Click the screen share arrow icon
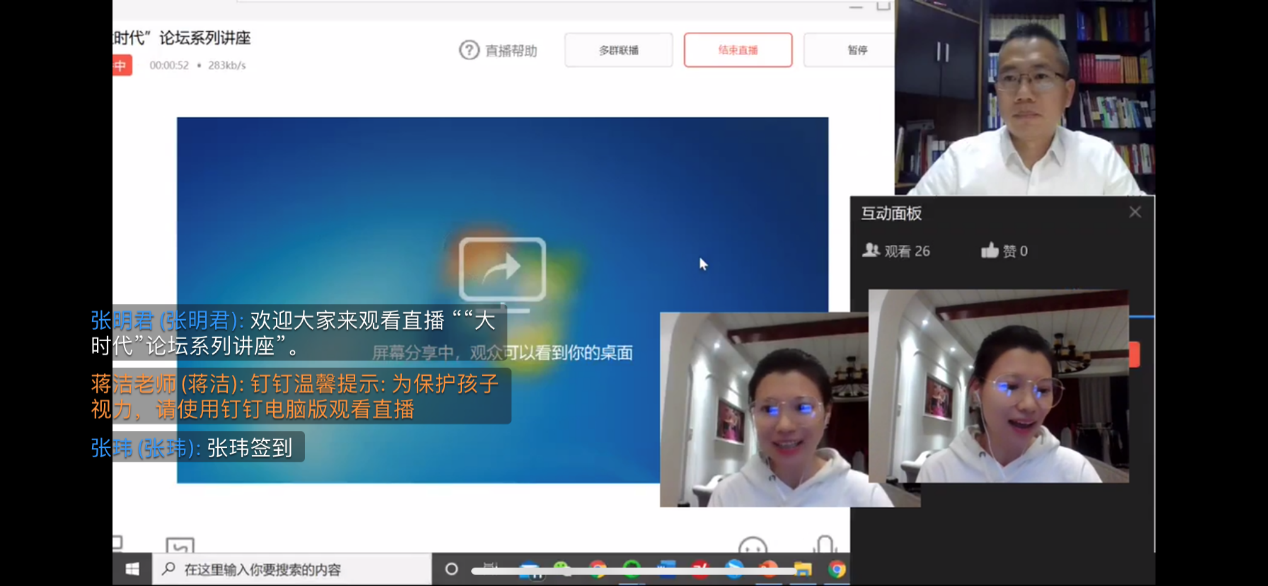This screenshot has height=586, width=1268. [x=502, y=269]
